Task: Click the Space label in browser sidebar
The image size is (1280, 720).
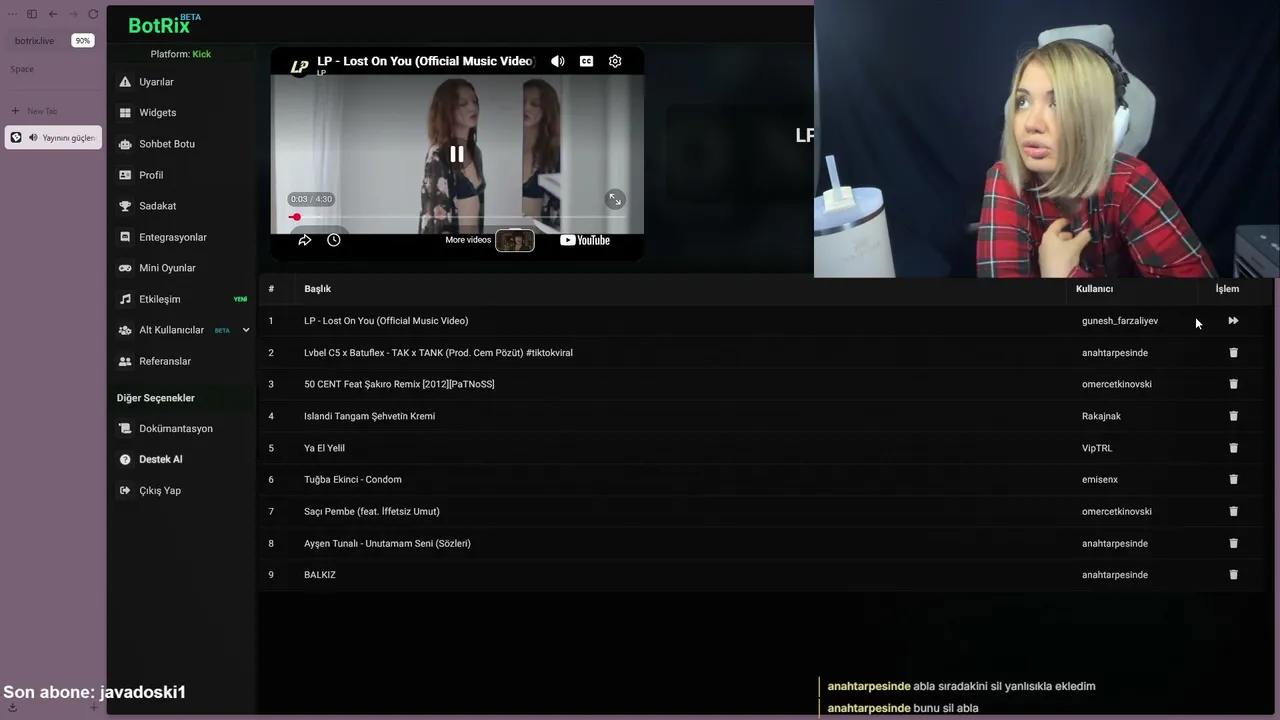Action: point(22,69)
